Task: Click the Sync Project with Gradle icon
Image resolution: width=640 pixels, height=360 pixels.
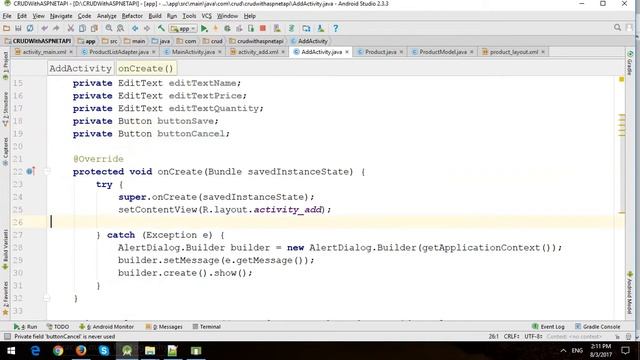Action: coord(291,28)
